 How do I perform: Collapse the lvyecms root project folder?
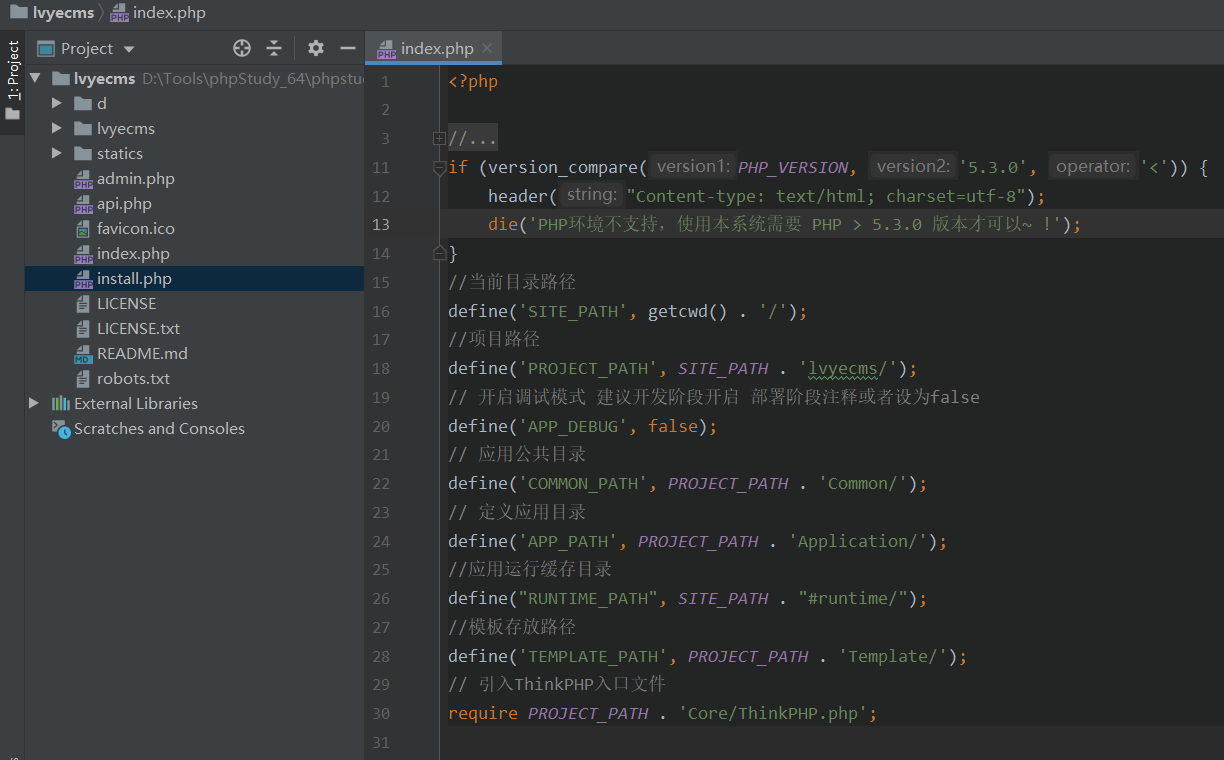pos(35,78)
